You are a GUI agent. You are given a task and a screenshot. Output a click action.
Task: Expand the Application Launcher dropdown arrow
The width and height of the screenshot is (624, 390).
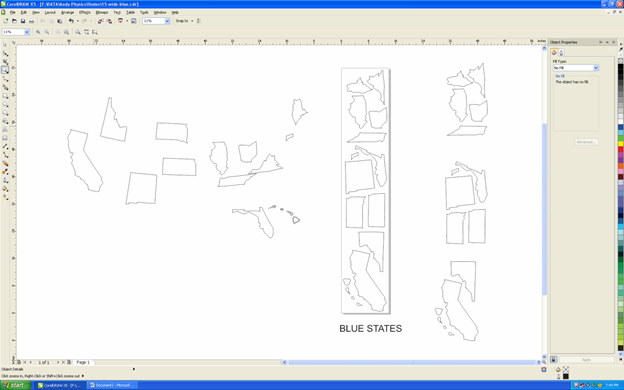(127, 21)
